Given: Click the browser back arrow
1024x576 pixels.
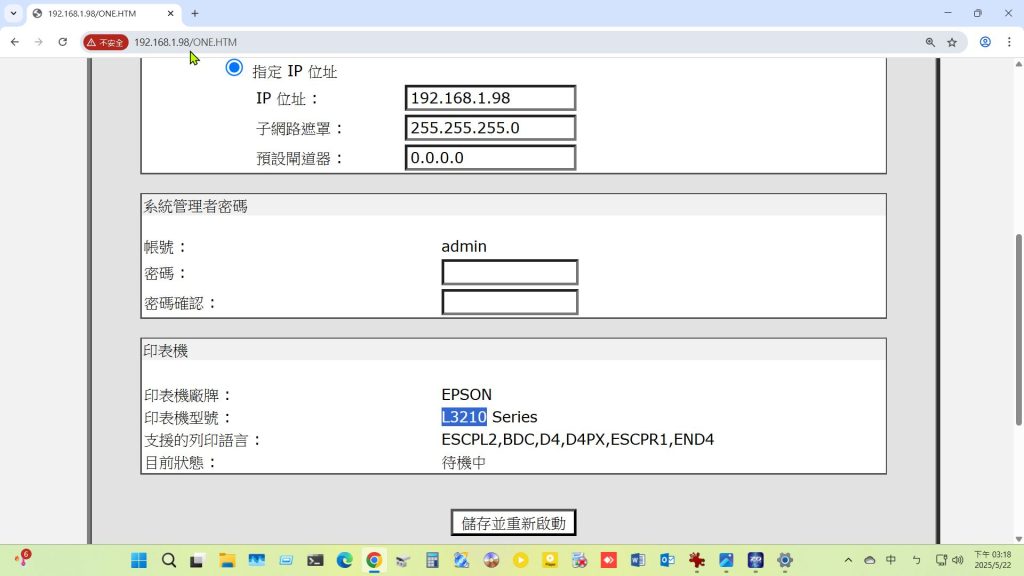Looking at the screenshot, I should click(x=14, y=42).
